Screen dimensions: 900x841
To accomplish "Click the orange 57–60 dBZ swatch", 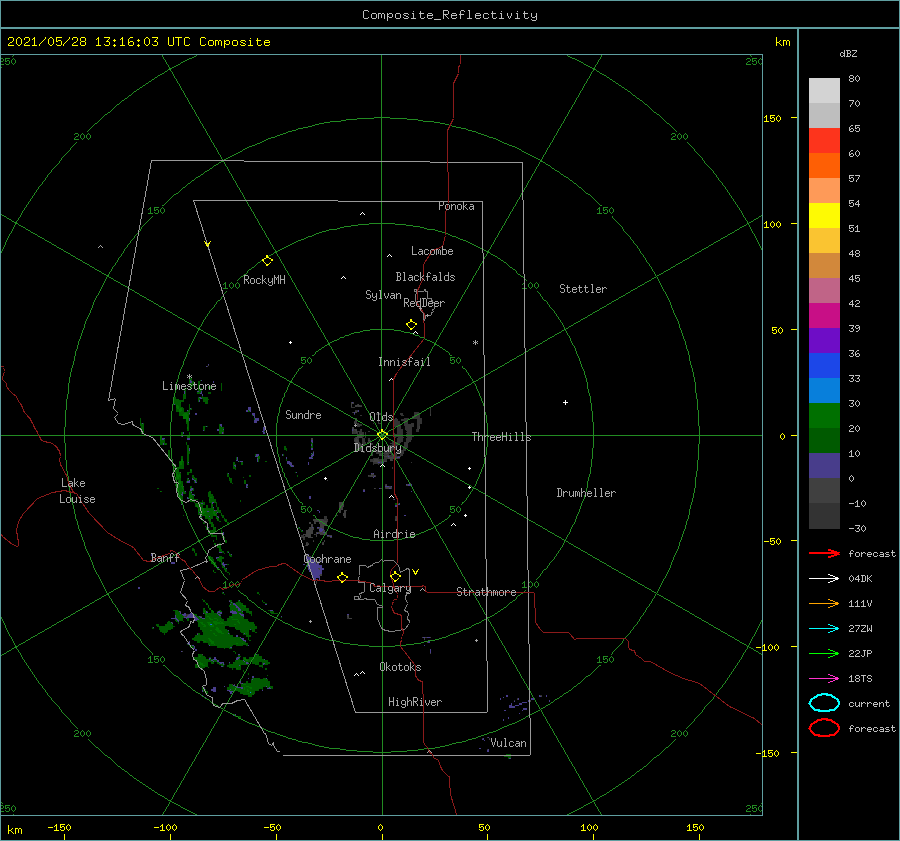I will click(824, 165).
